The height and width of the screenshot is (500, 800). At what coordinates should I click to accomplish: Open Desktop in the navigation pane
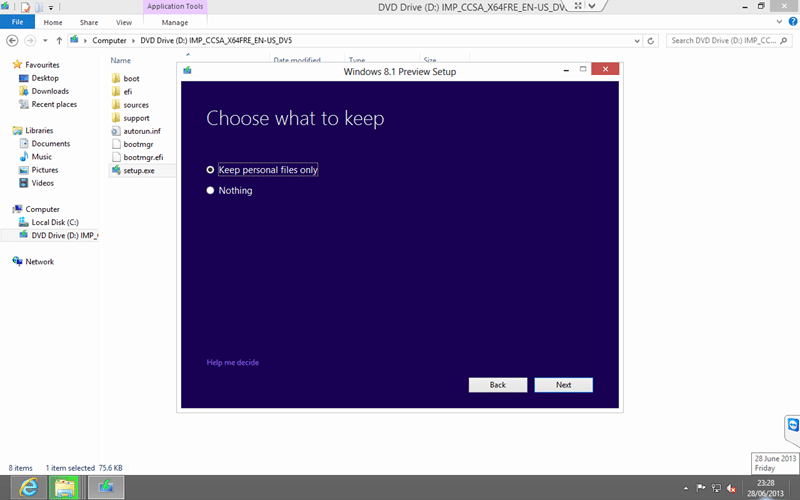click(x=45, y=78)
